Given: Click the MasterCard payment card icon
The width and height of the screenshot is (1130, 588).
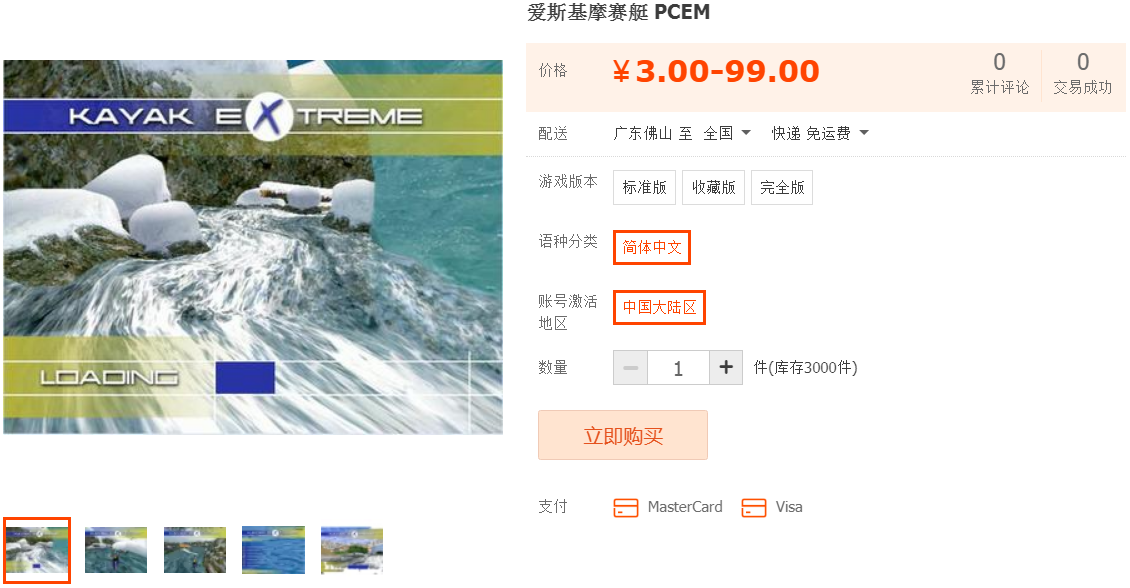Looking at the screenshot, I should (626, 507).
